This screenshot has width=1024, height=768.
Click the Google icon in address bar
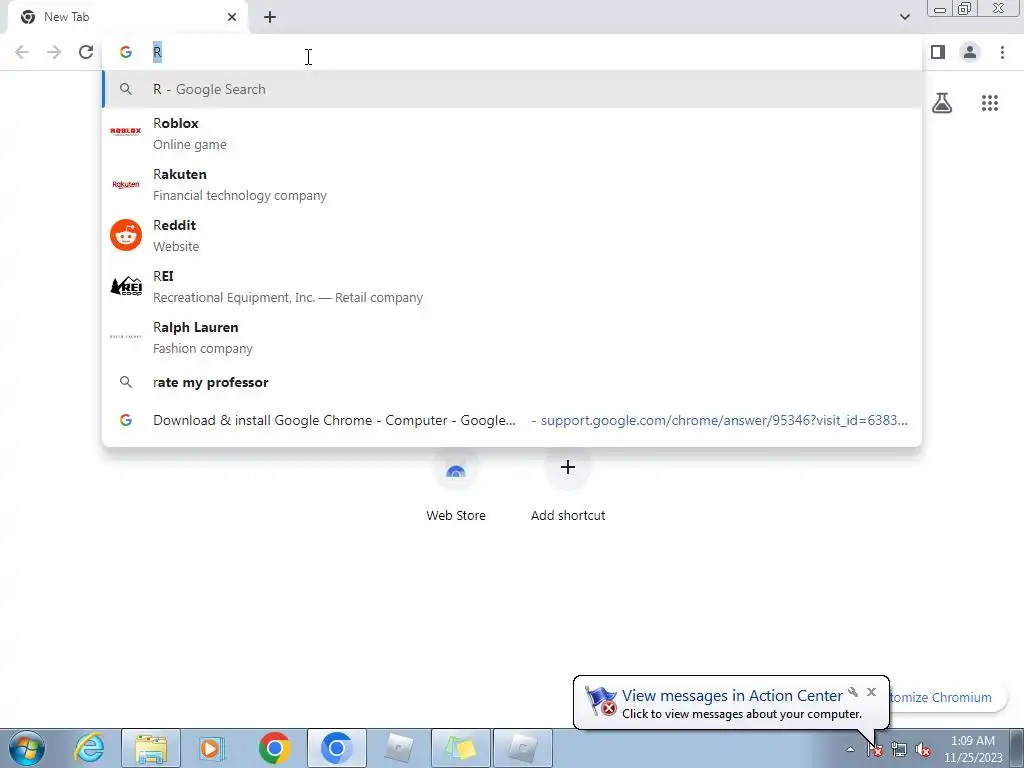click(126, 52)
